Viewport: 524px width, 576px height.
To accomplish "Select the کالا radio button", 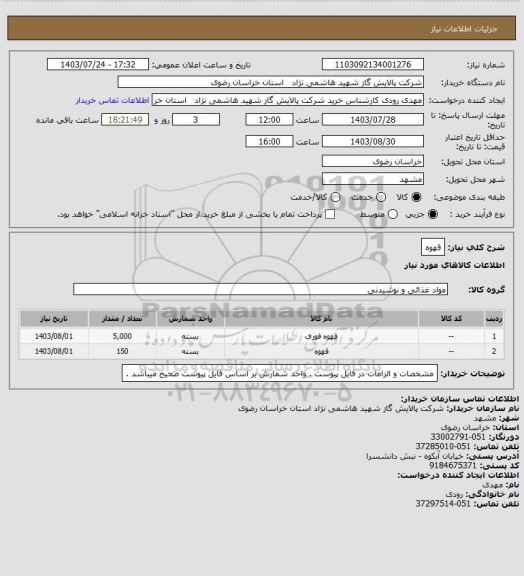I will click(416, 197).
